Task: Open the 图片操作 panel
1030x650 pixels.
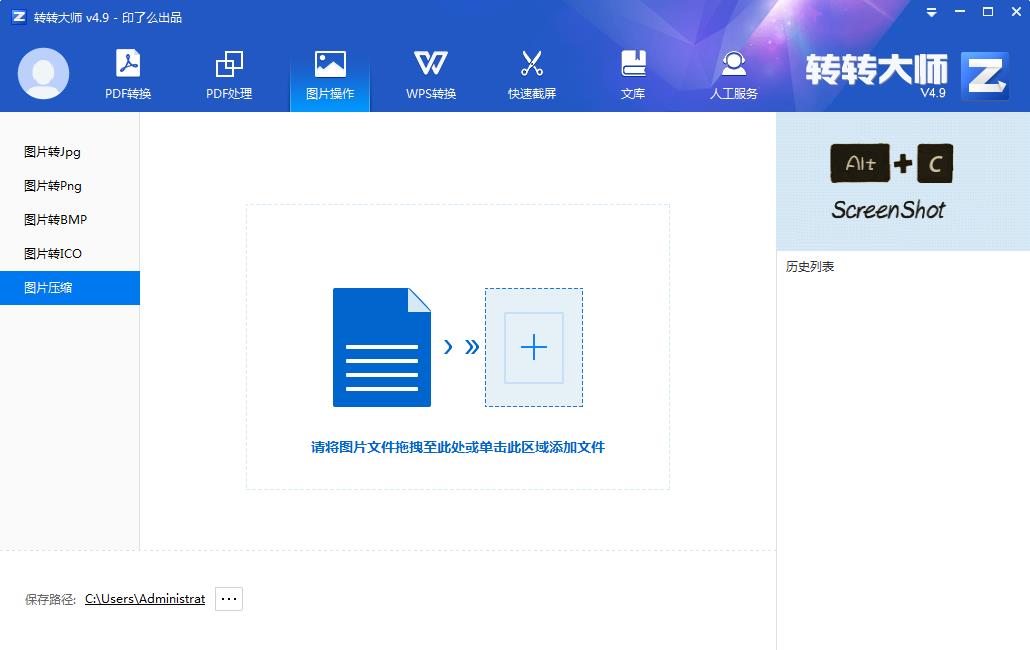Action: point(329,75)
